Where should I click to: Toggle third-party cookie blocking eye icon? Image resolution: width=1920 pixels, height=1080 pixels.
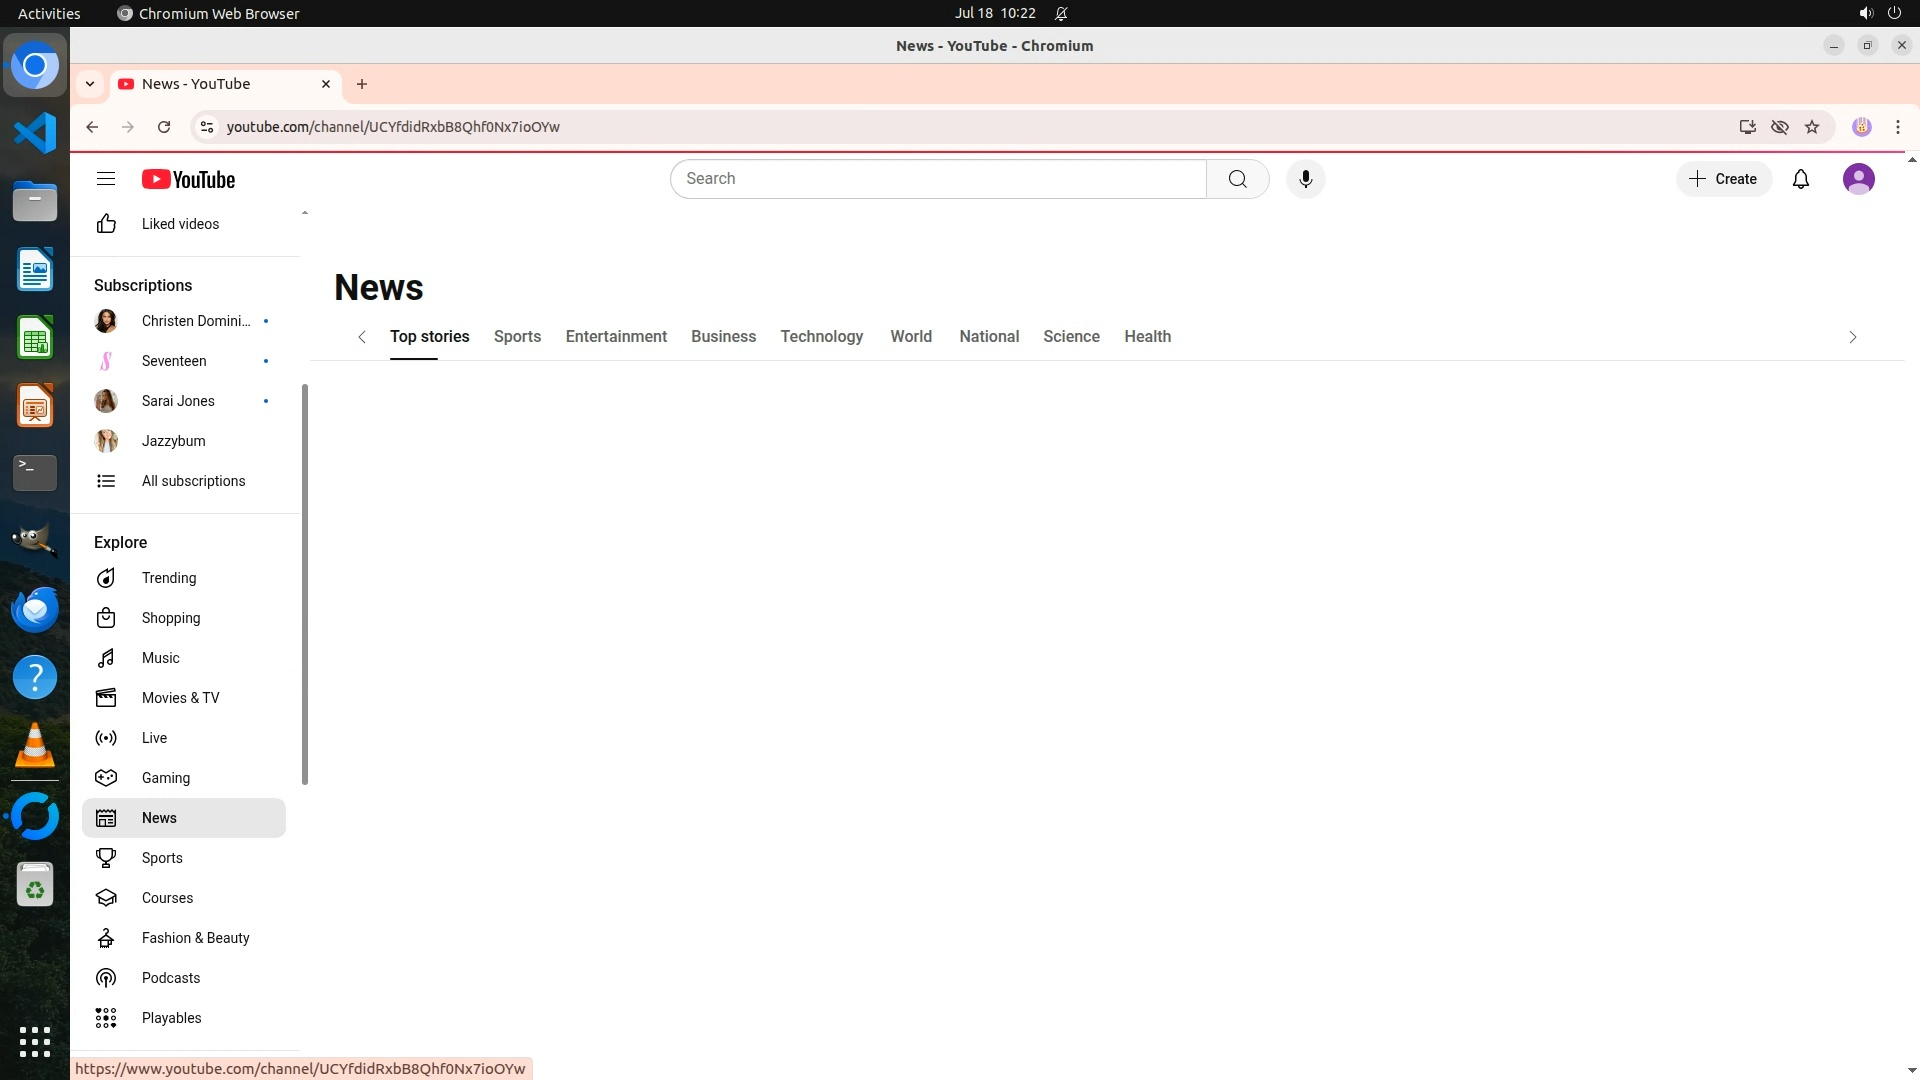pyautogui.click(x=1780, y=127)
